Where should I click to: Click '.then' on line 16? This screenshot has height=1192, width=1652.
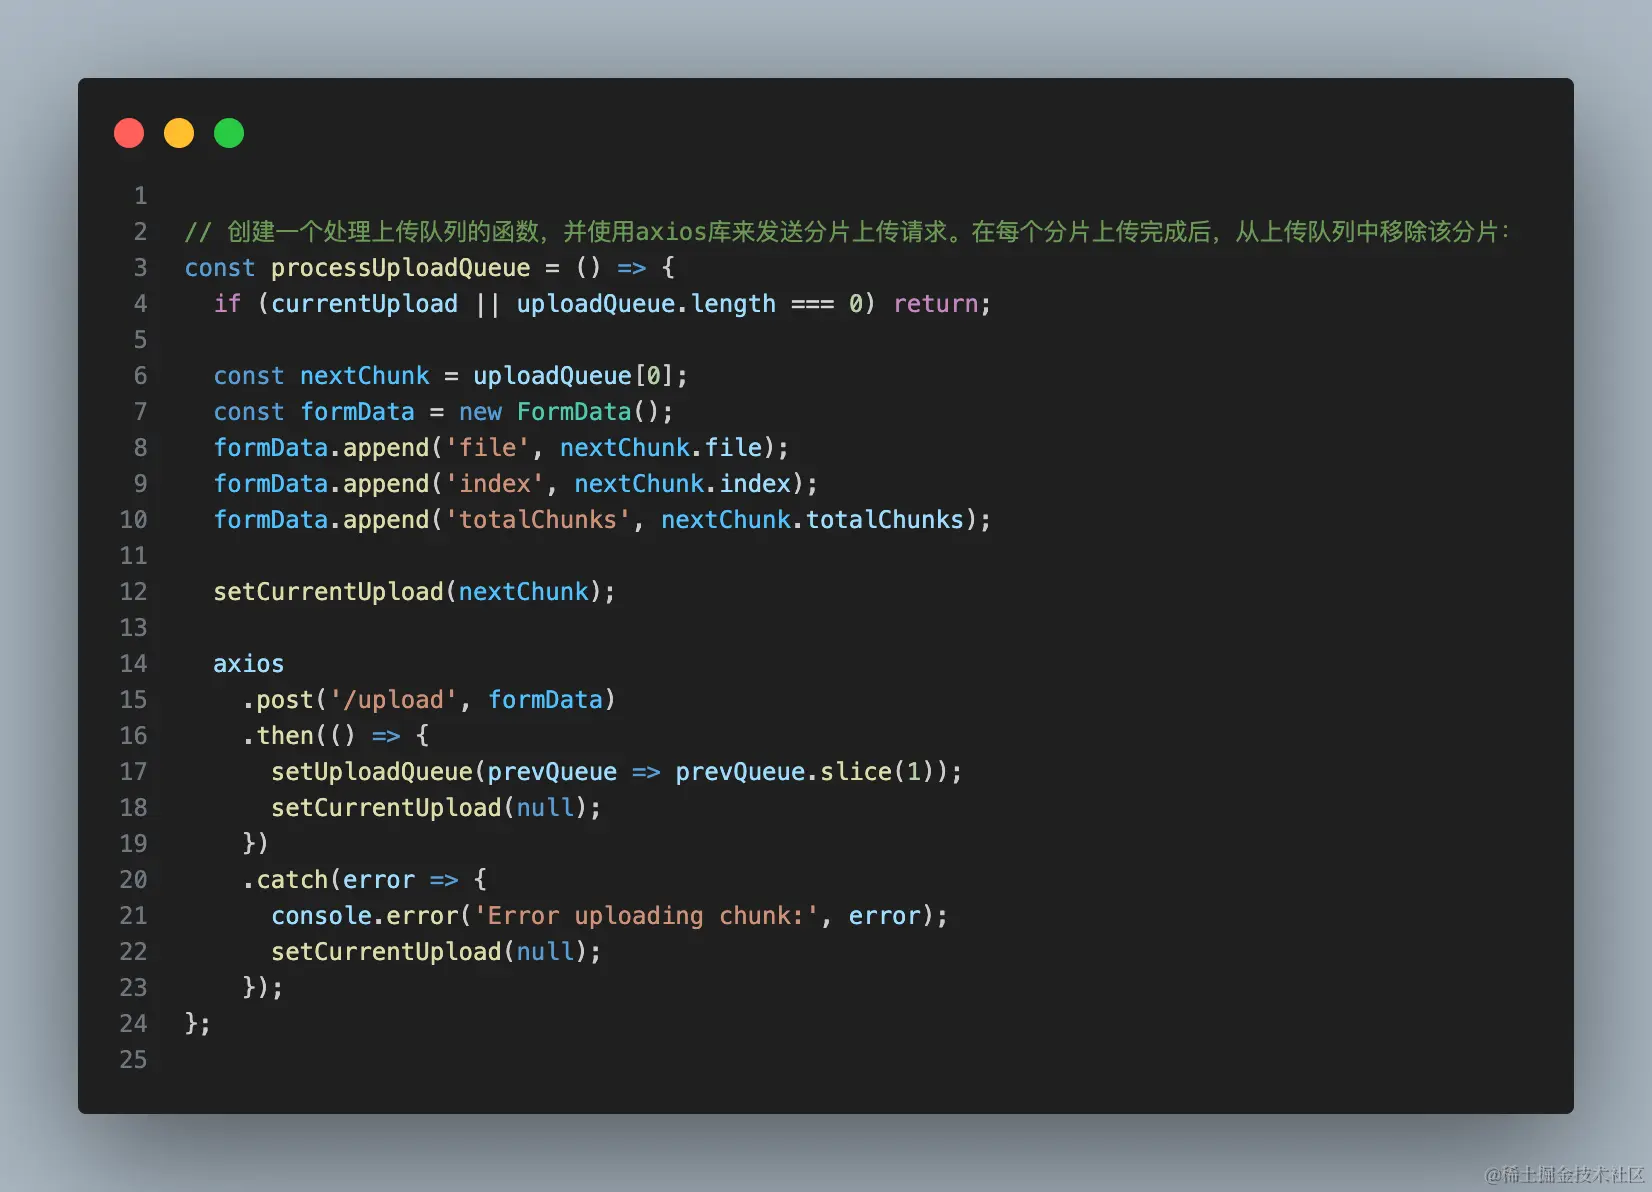[278, 736]
